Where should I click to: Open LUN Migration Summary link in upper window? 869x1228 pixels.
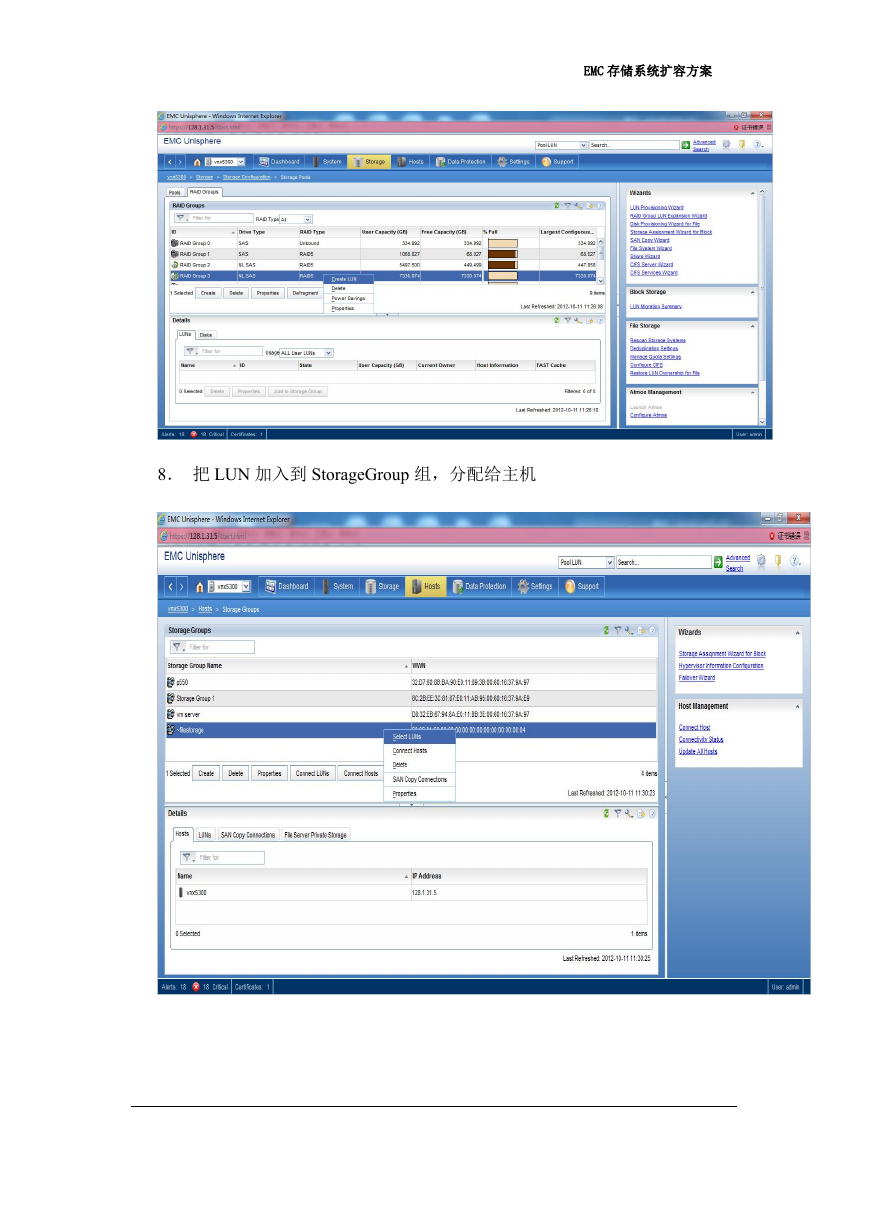656,306
